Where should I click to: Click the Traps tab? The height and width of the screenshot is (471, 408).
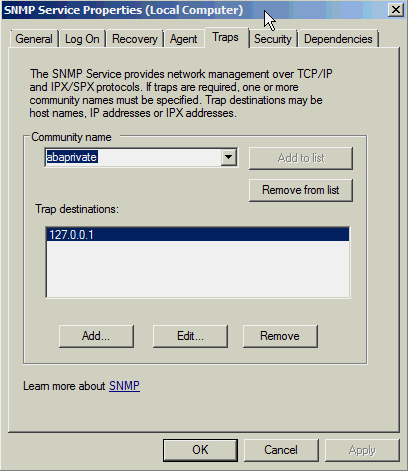(226, 37)
